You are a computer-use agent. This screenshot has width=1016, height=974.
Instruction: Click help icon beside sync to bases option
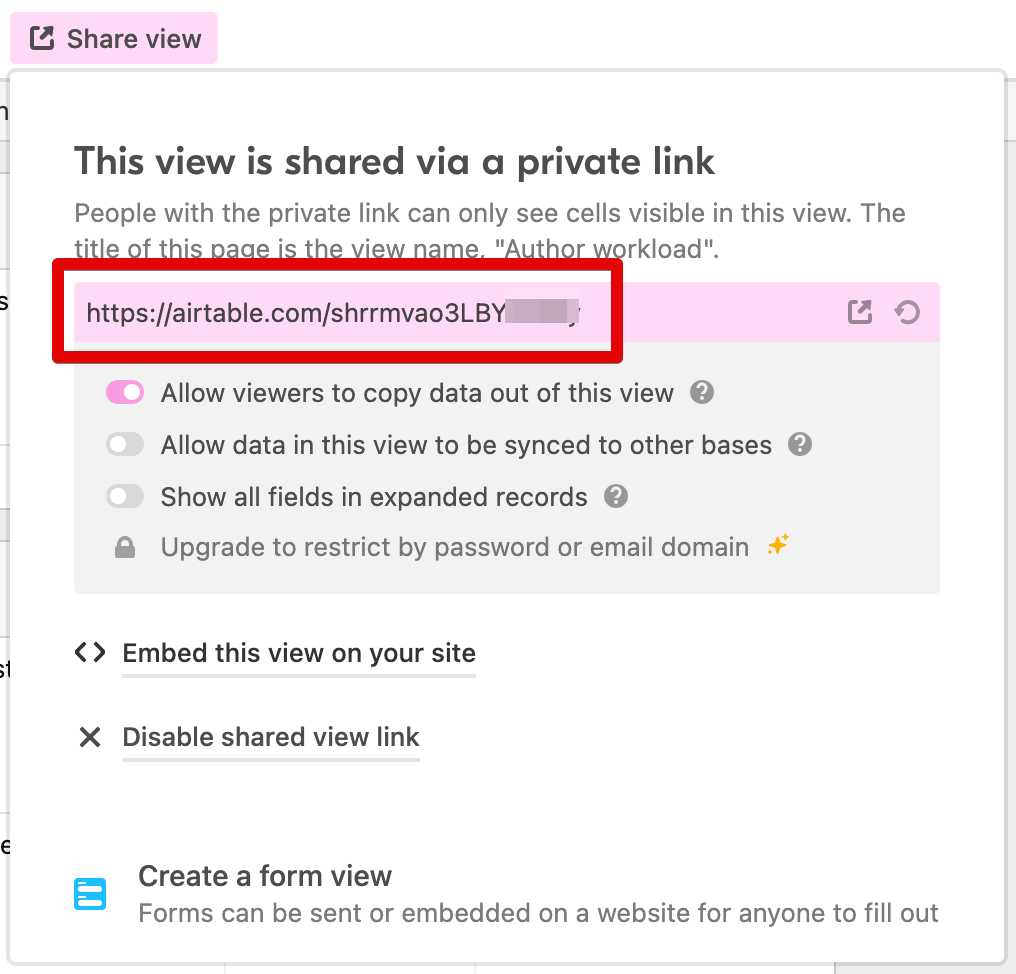pos(800,444)
